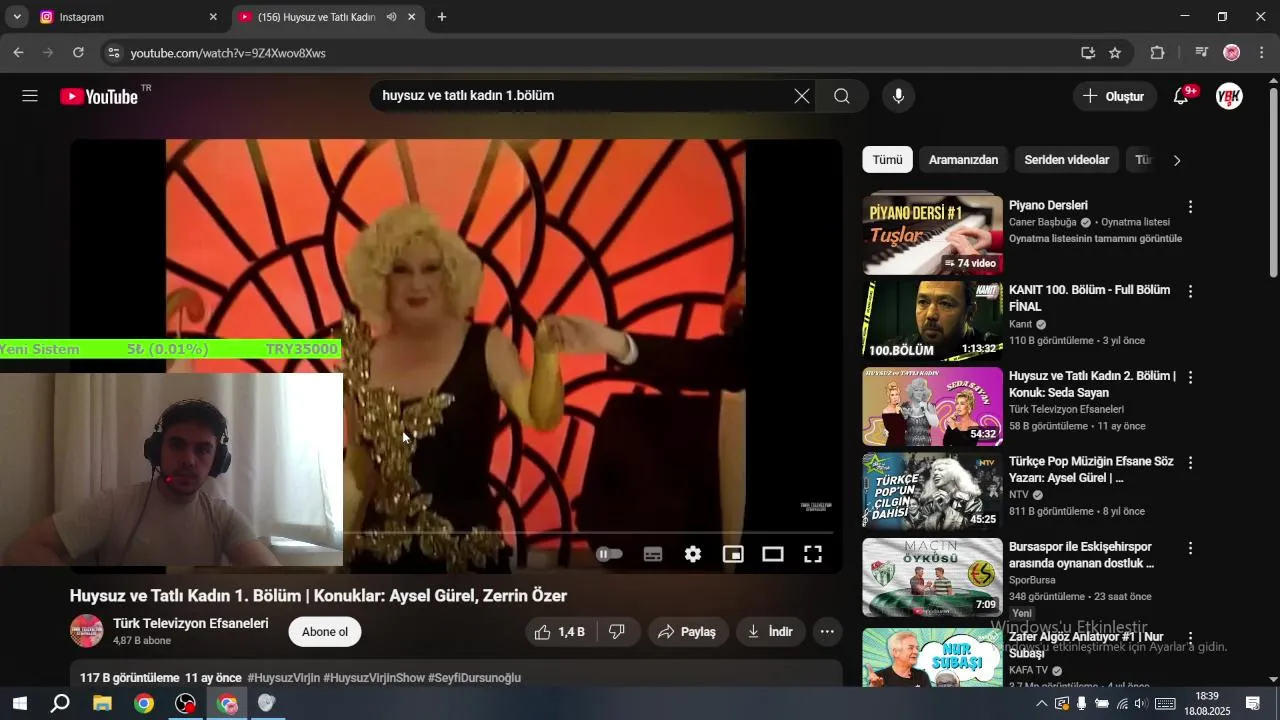The width and height of the screenshot is (1280, 720).
Task: Open YouTube notifications bell
Action: (1181, 96)
